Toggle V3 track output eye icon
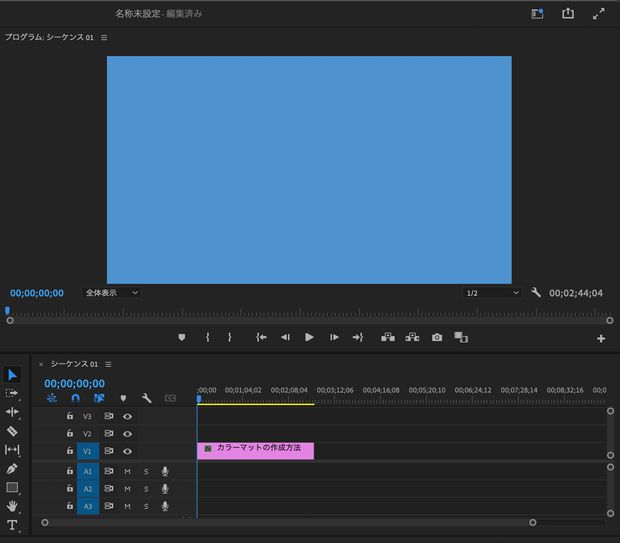Image resolution: width=620 pixels, height=543 pixels. (x=127, y=416)
